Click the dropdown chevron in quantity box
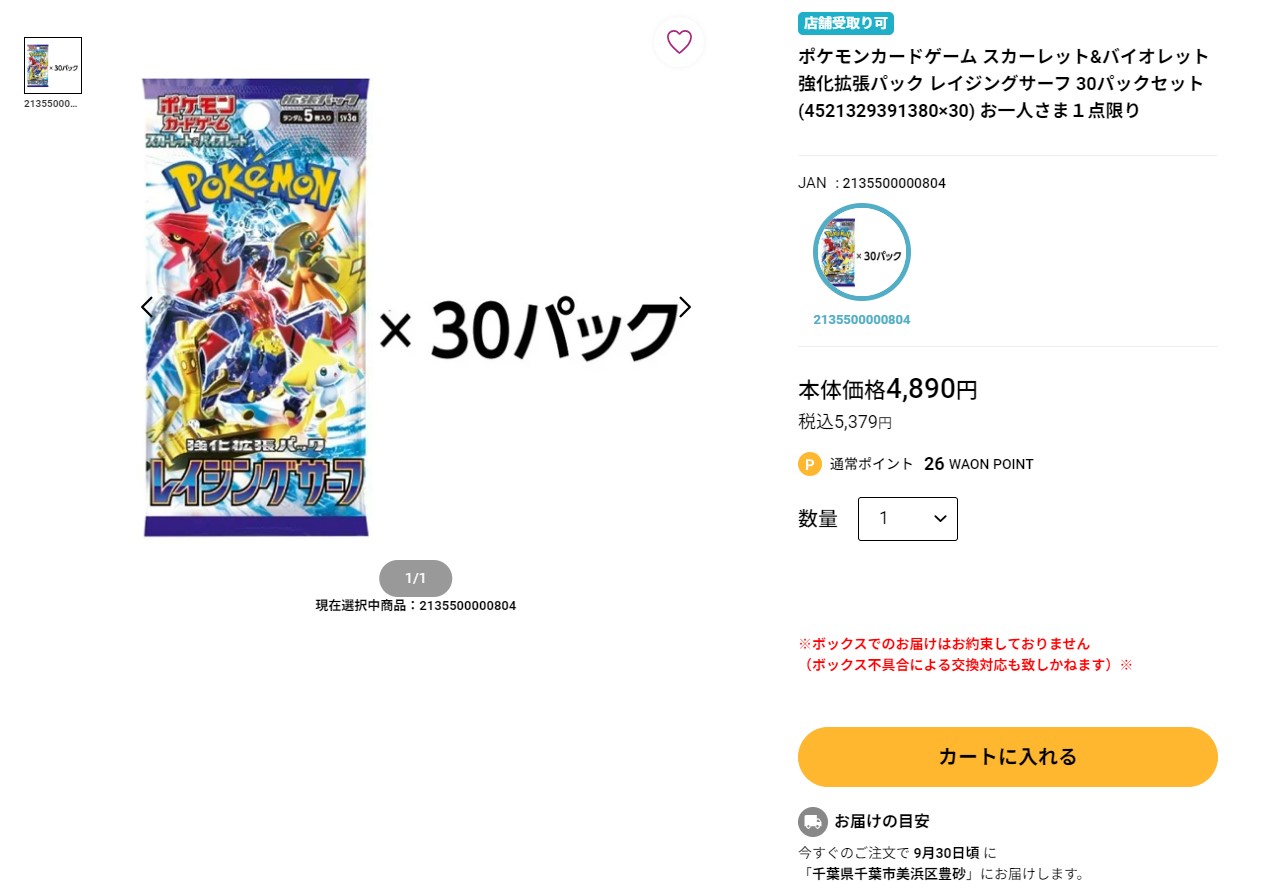Screen dimensions: 1261x892 click(x=940, y=519)
